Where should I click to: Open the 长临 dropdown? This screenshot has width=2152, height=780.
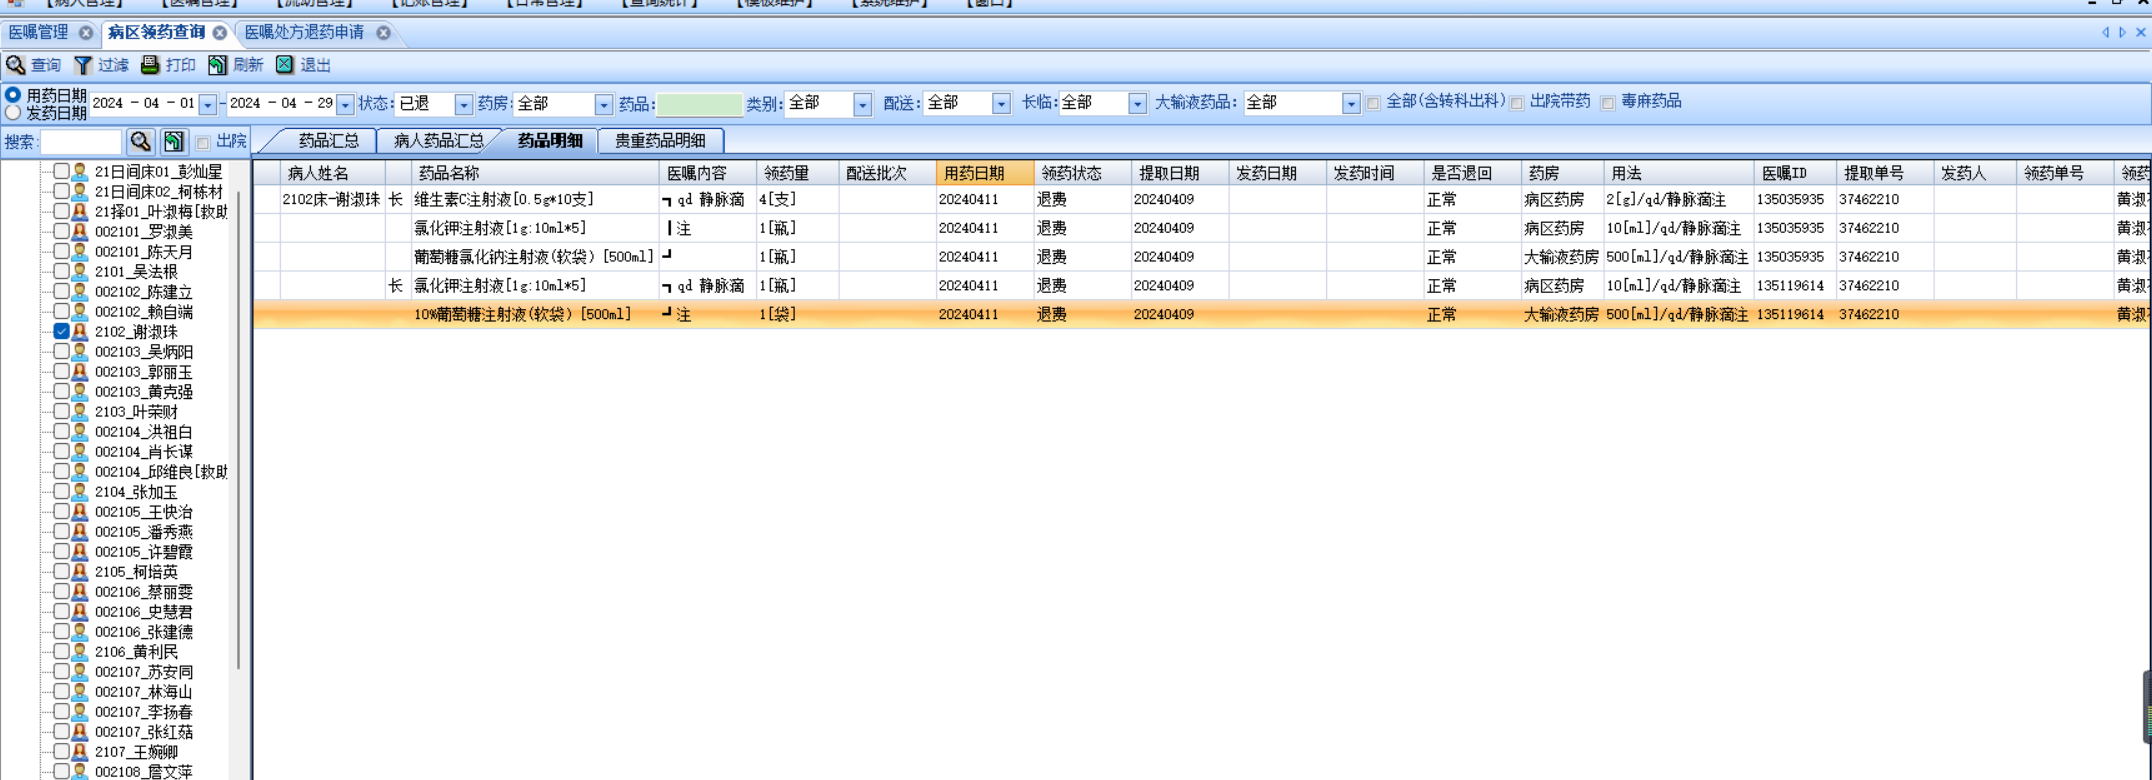click(1137, 104)
